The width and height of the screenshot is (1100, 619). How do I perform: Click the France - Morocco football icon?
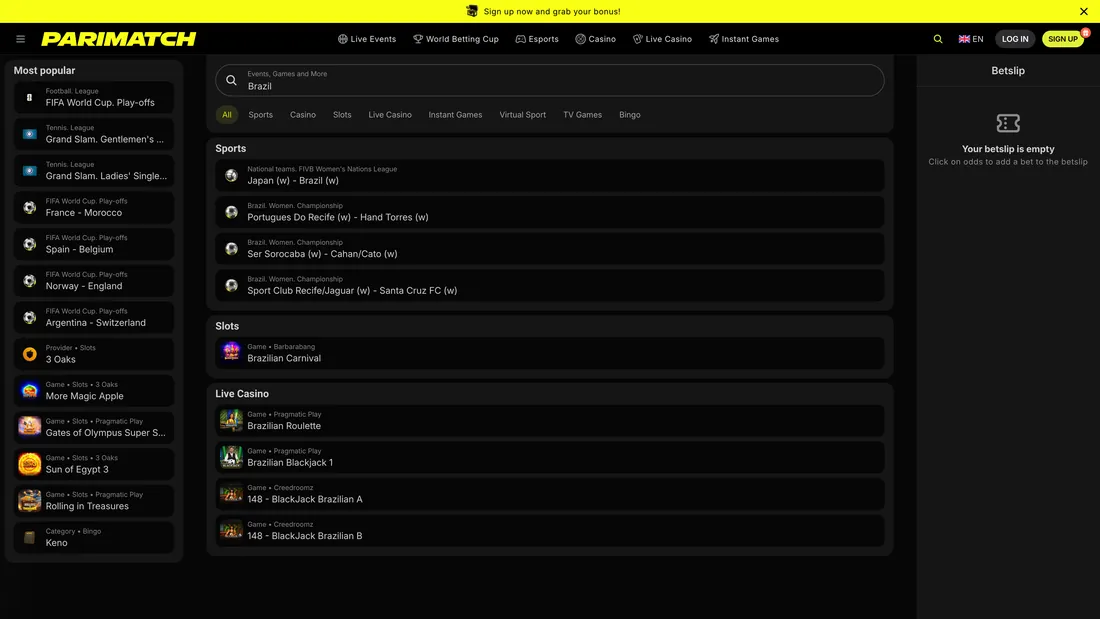click(29, 208)
